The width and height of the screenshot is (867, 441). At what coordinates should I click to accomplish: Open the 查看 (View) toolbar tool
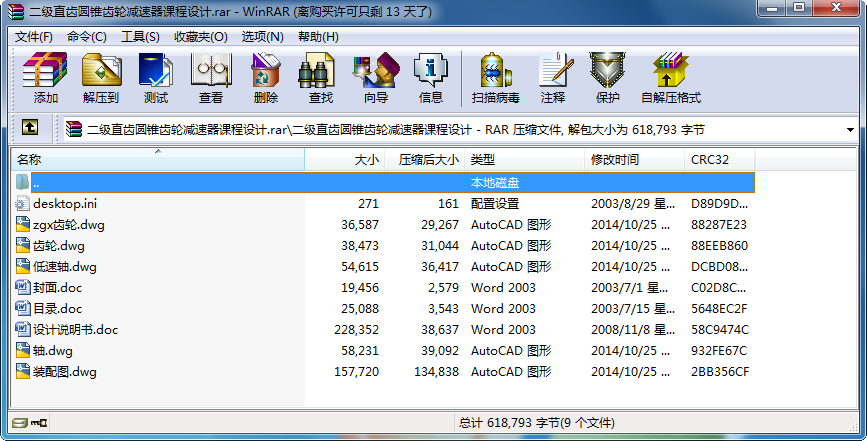click(211, 78)
